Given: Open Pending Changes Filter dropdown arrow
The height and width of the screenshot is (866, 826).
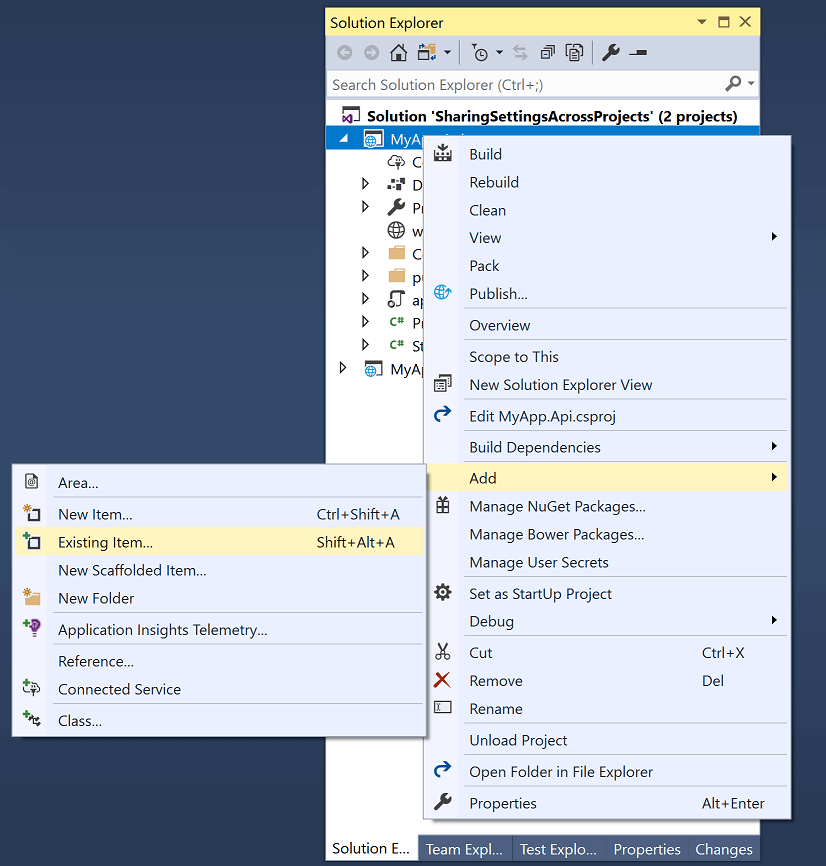Looking at the screenshot, I should point(499,53).
